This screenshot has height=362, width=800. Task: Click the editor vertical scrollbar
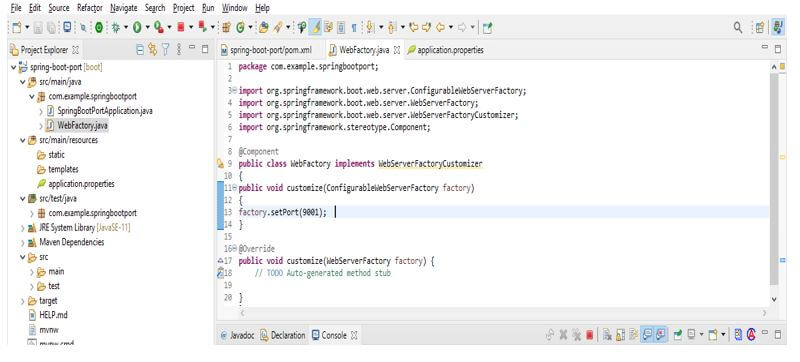(x=774, y=178)
